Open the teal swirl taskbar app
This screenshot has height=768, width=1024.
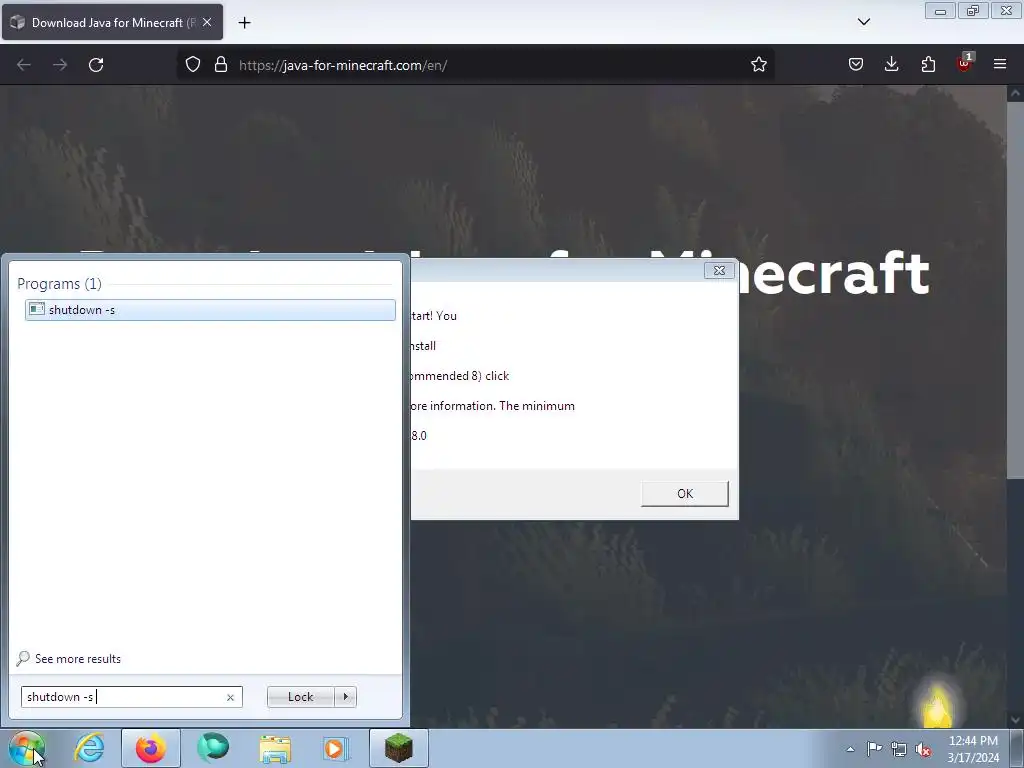pyautogui.click(x=213, y=748)
